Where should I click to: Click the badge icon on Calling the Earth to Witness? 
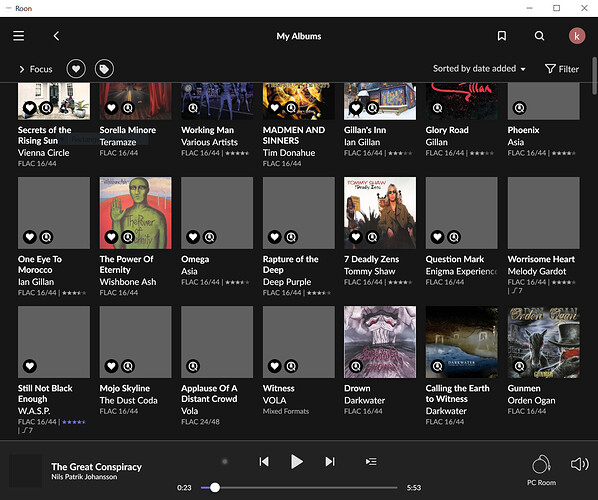(437, 366)
